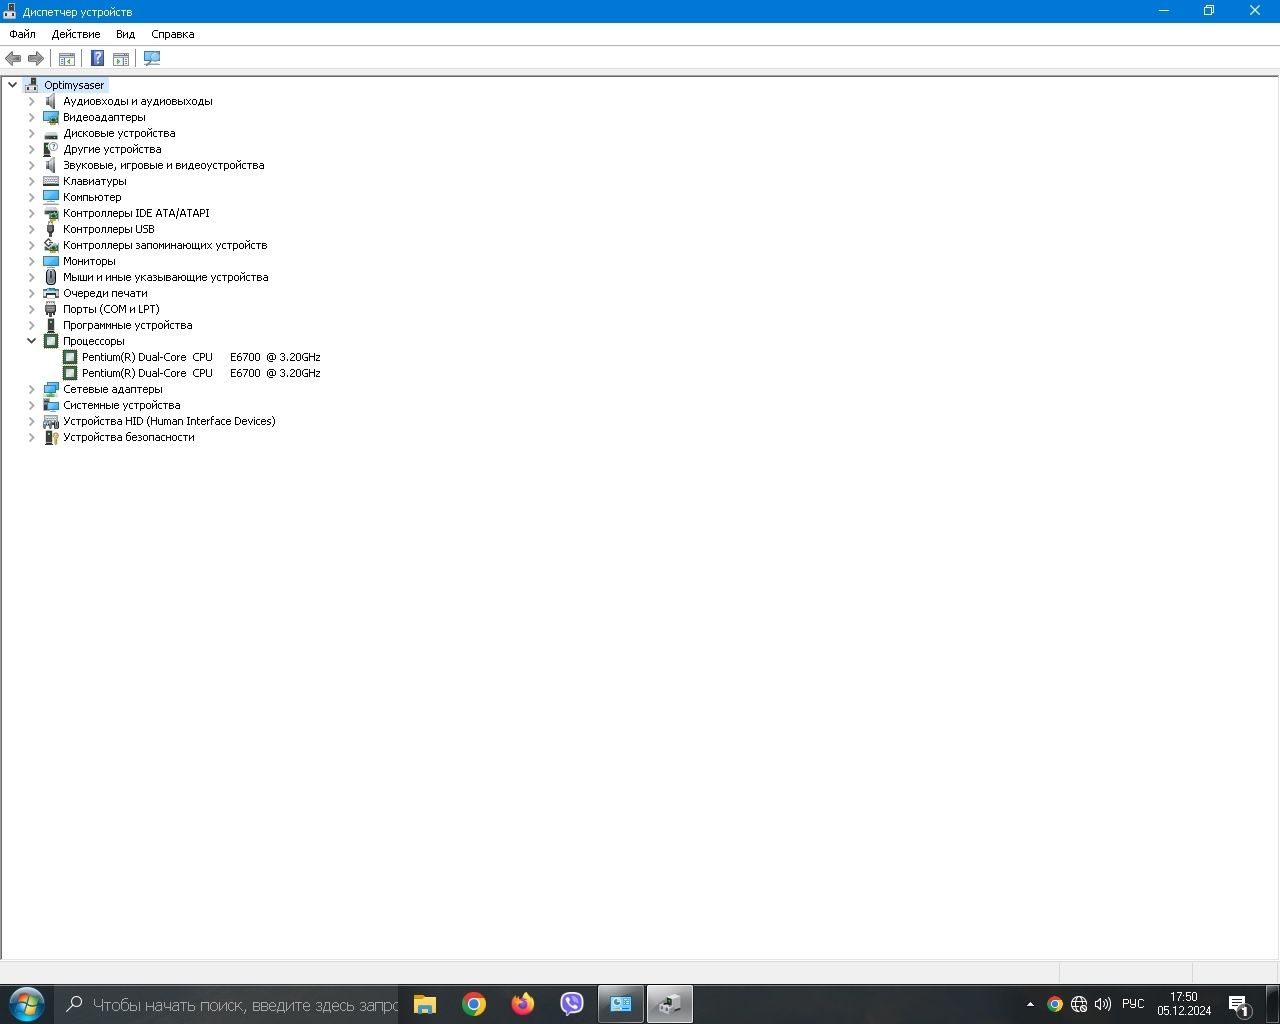Click the USB plug icon of Контроллеры USB
The width and height of the screenshot is (1280, 1024).
pos(51,229)
